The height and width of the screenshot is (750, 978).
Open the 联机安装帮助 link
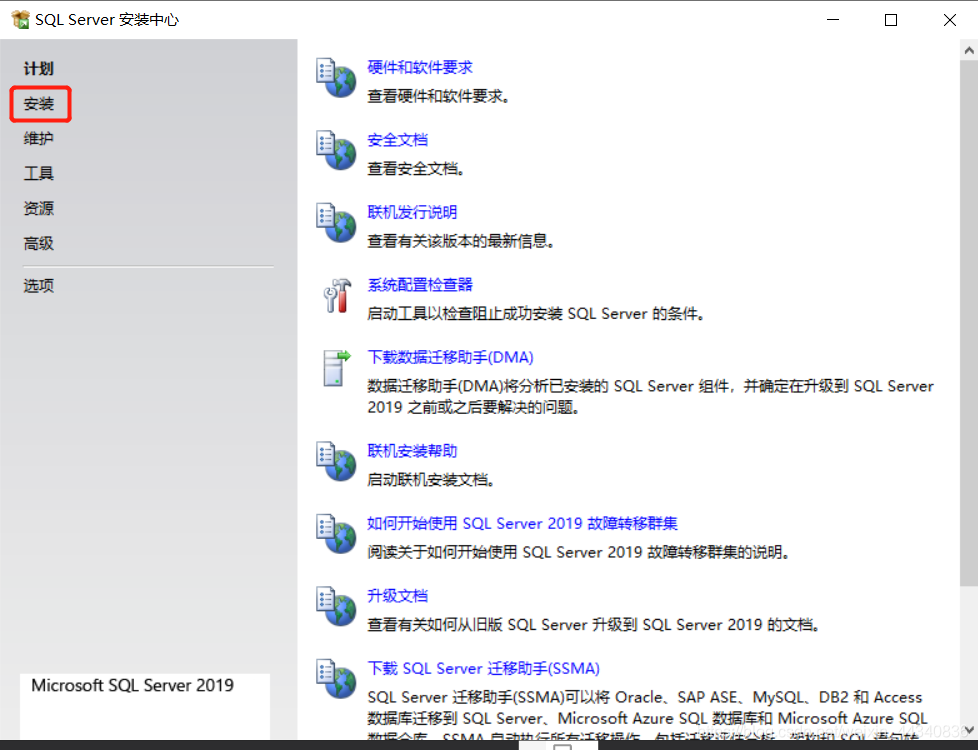coord(412,450)
